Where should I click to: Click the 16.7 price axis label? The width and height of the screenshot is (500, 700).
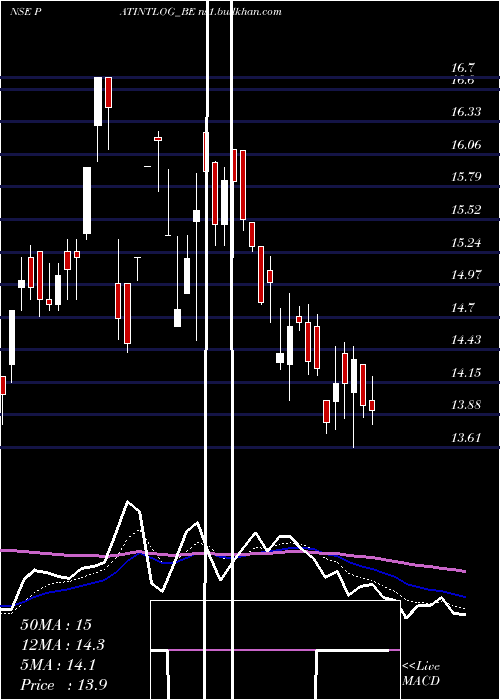[462, 68]
